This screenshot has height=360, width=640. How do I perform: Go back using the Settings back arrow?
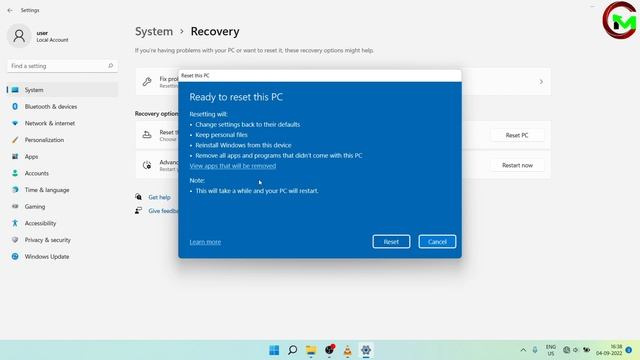[10, 10]
